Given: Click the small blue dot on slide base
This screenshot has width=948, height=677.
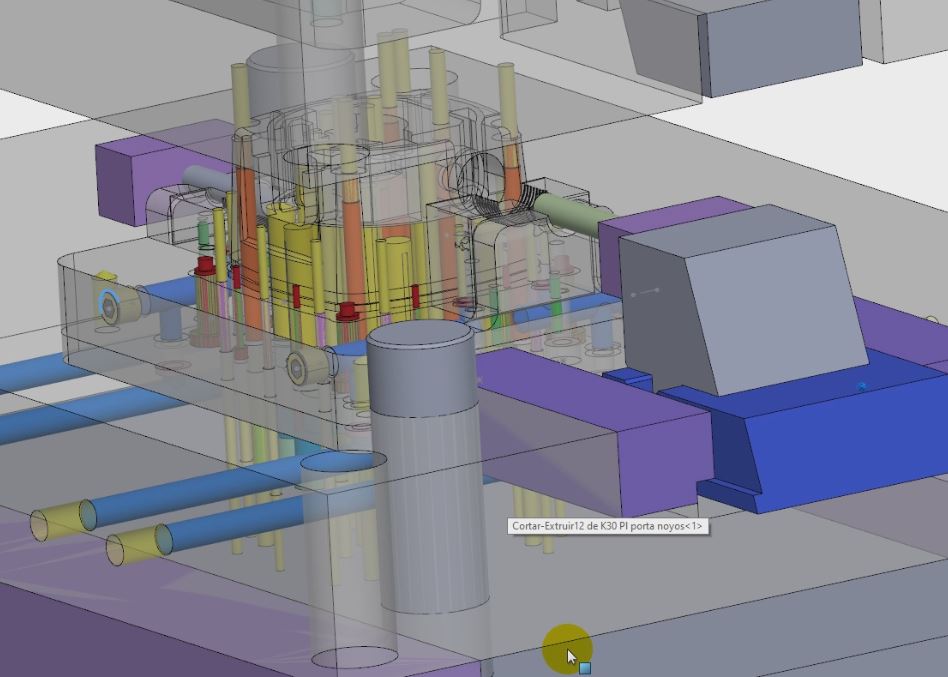Looking at the screenshot, I should pos(862,385).
